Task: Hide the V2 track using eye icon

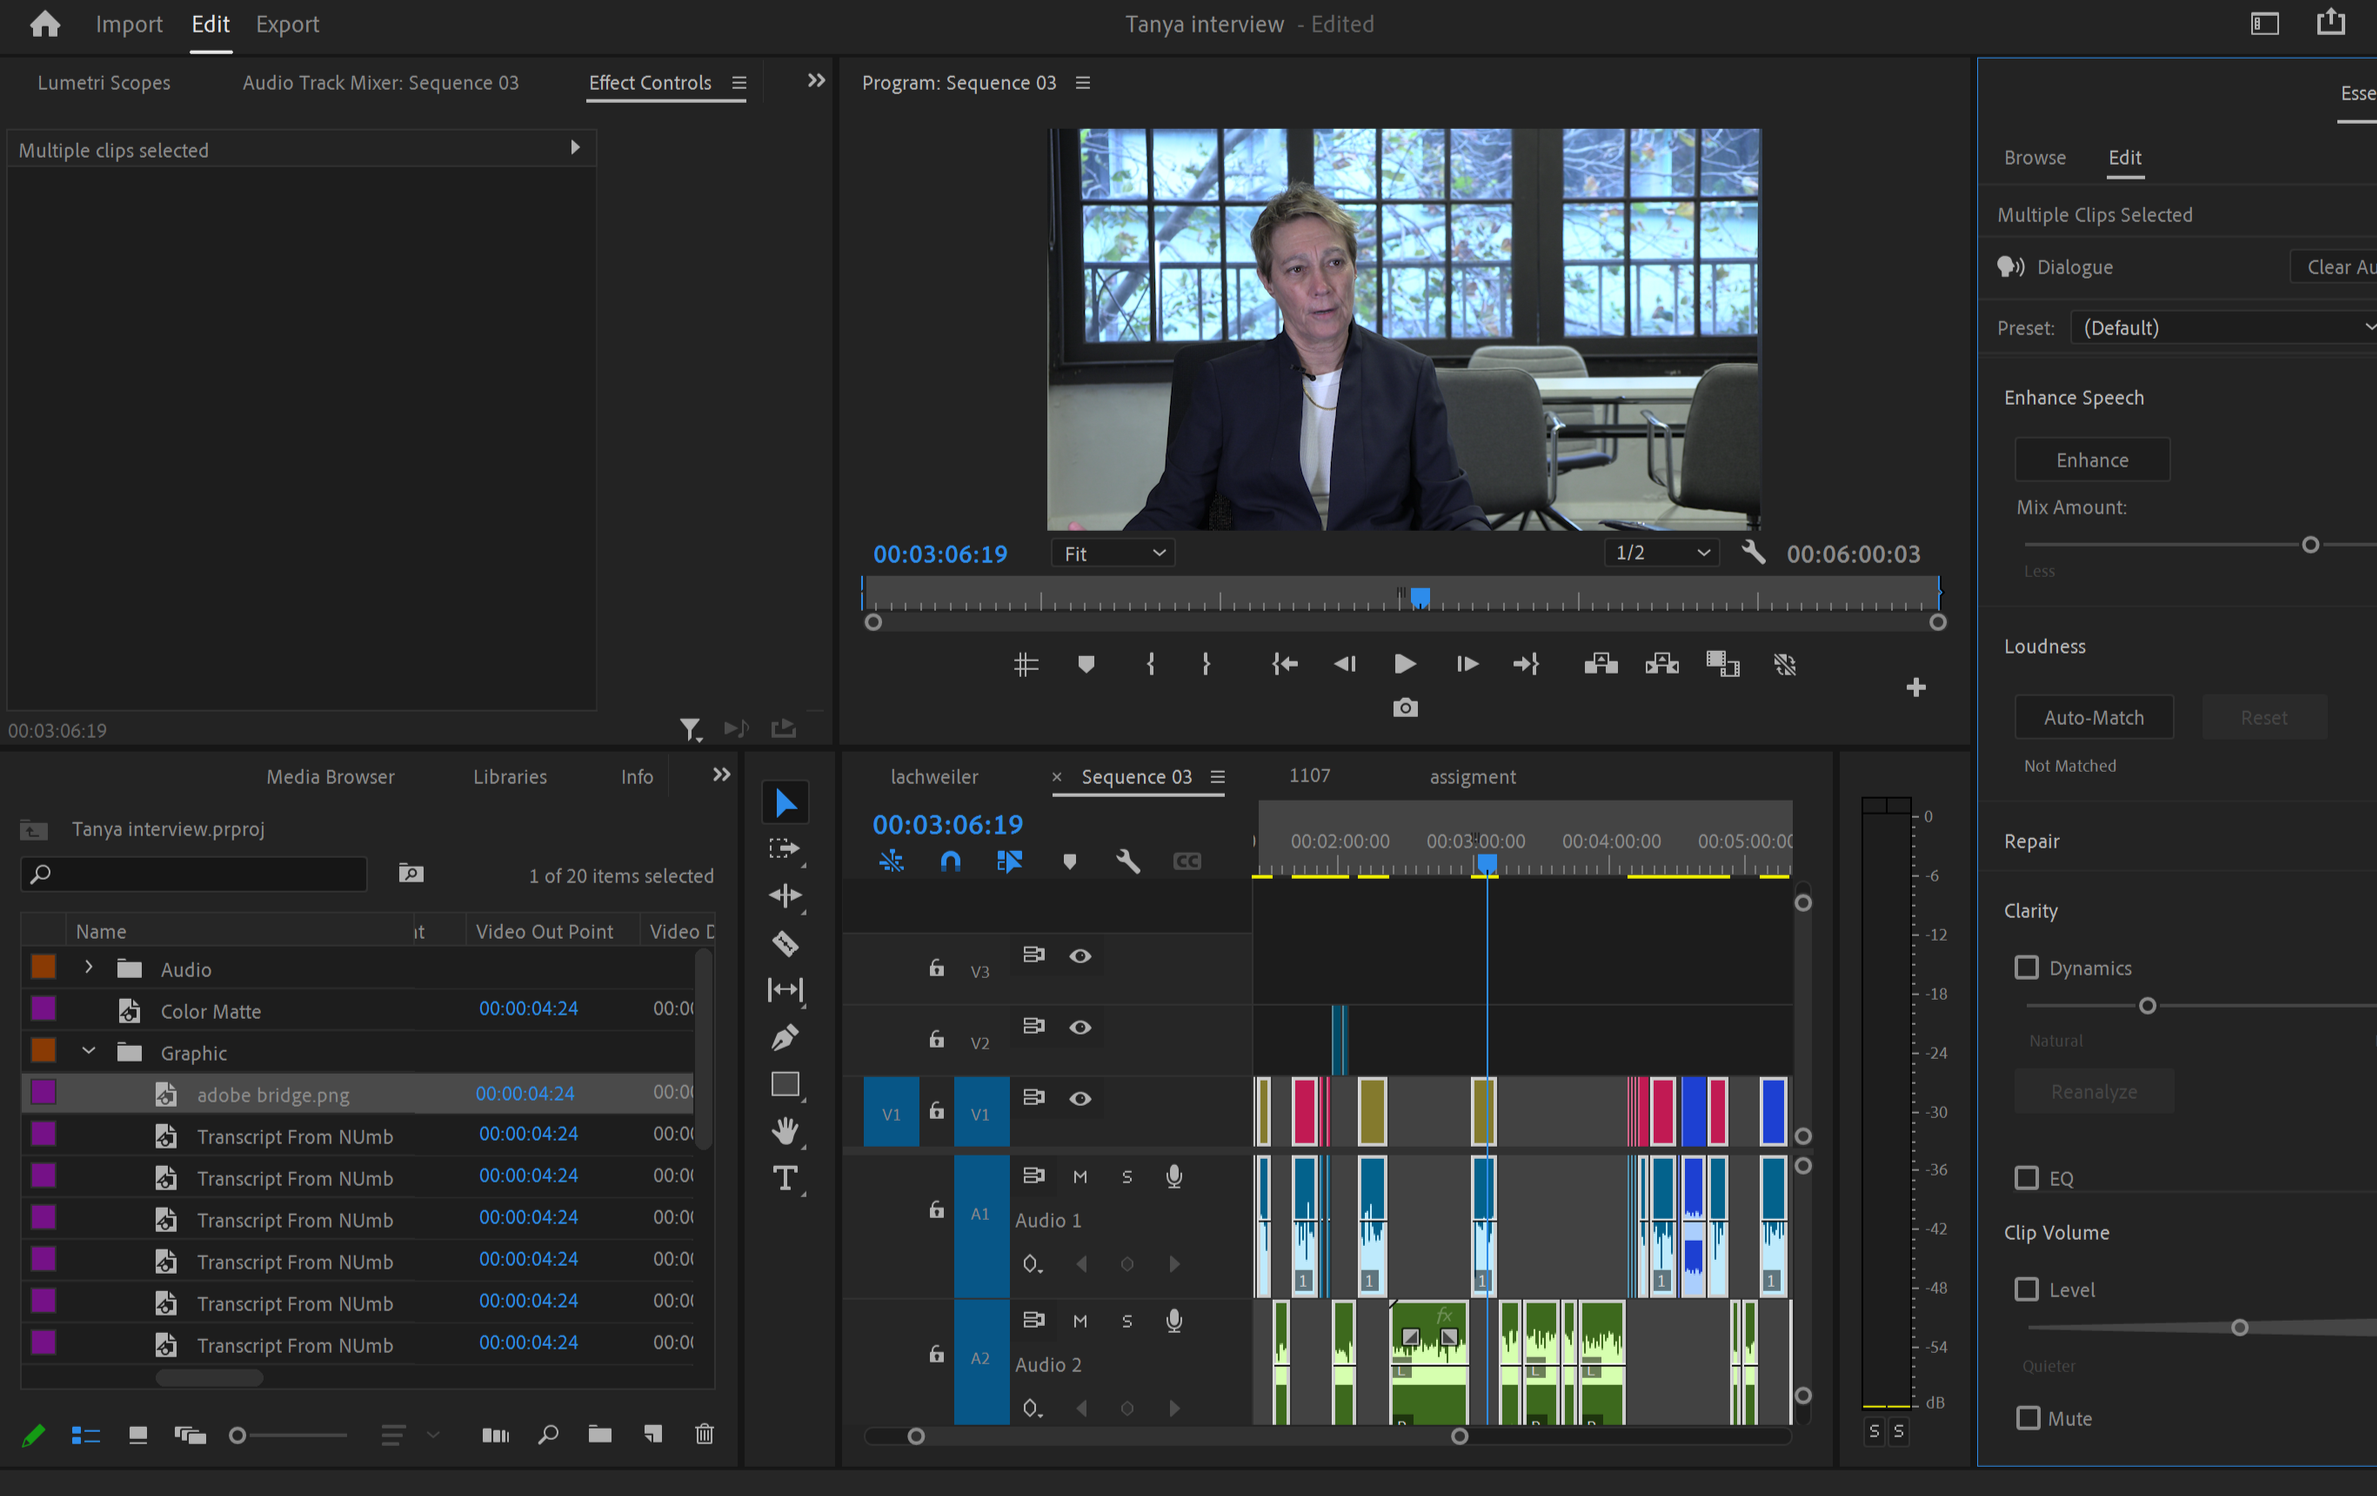Action: click(x=1080, y=1027)
